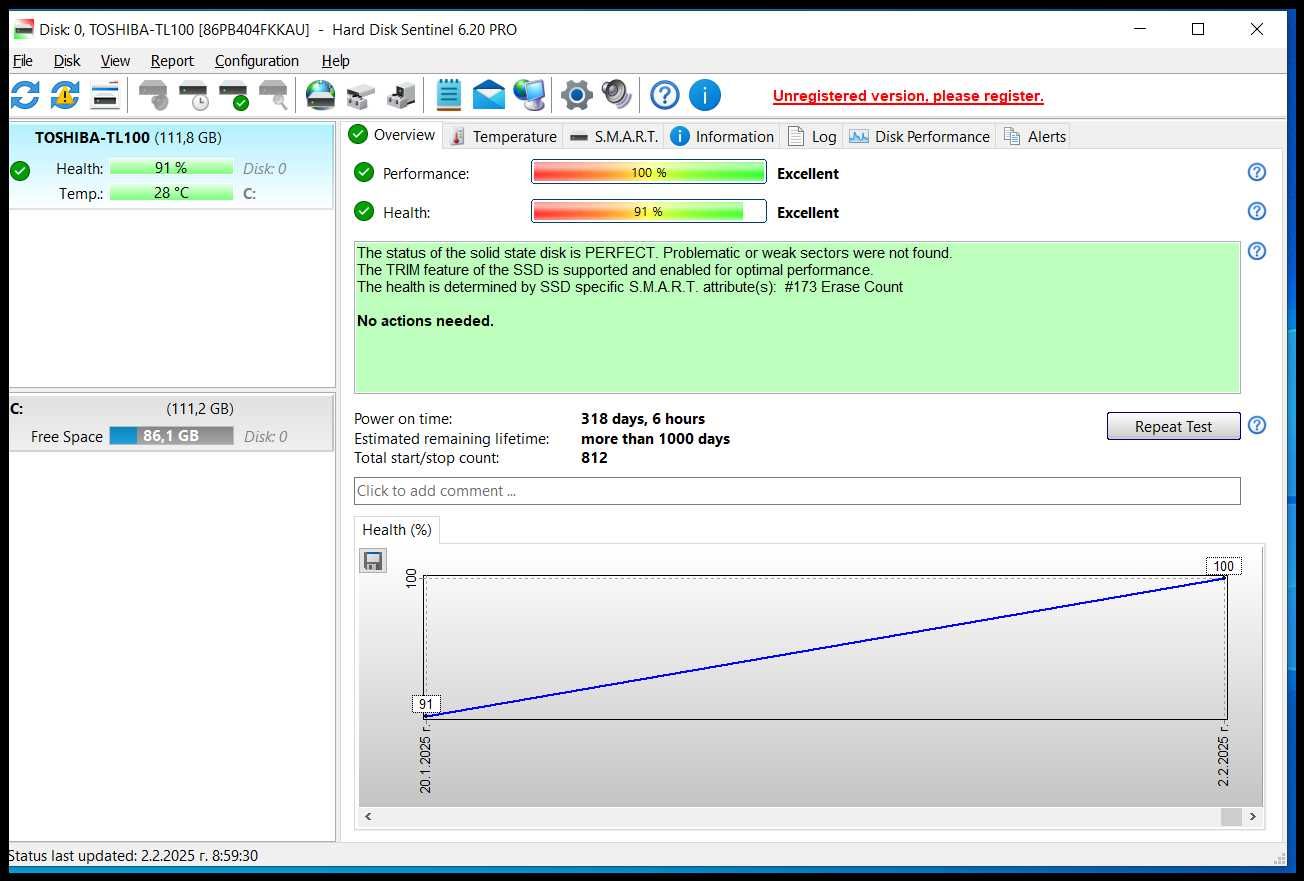Open the Help menu

point(335,61)
